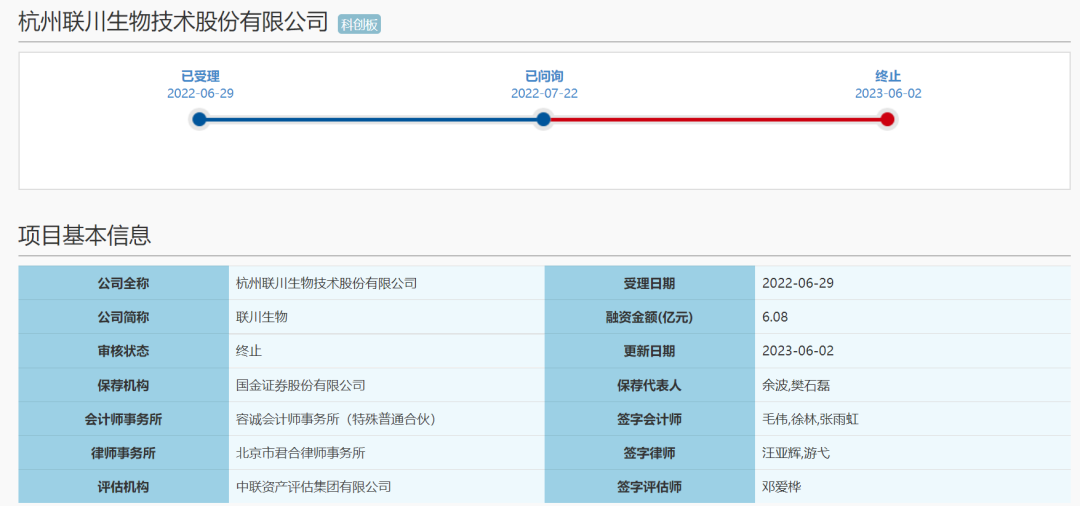Click the 科创板 badge beside the company title

pyautogui.click(x=359, y=25)
